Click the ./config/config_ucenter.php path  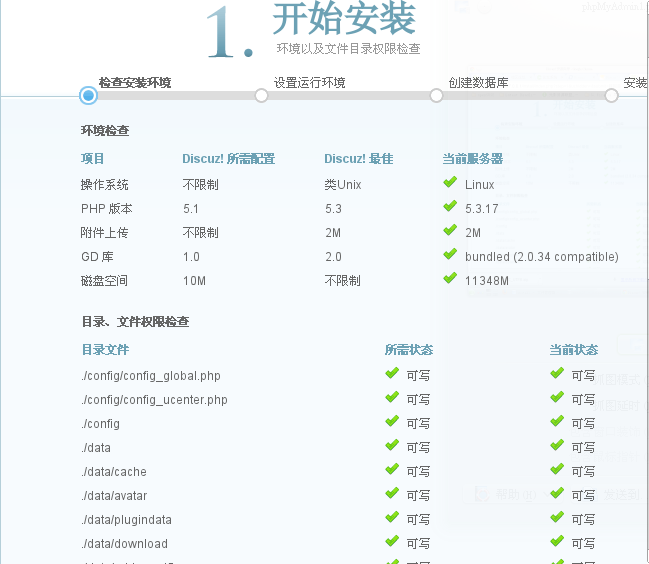point(155,400)
